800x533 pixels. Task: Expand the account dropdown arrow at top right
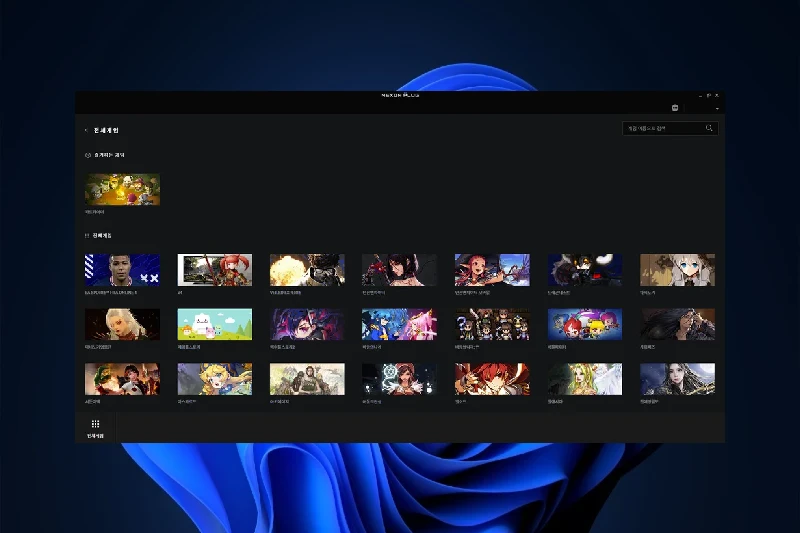point(717,108)
